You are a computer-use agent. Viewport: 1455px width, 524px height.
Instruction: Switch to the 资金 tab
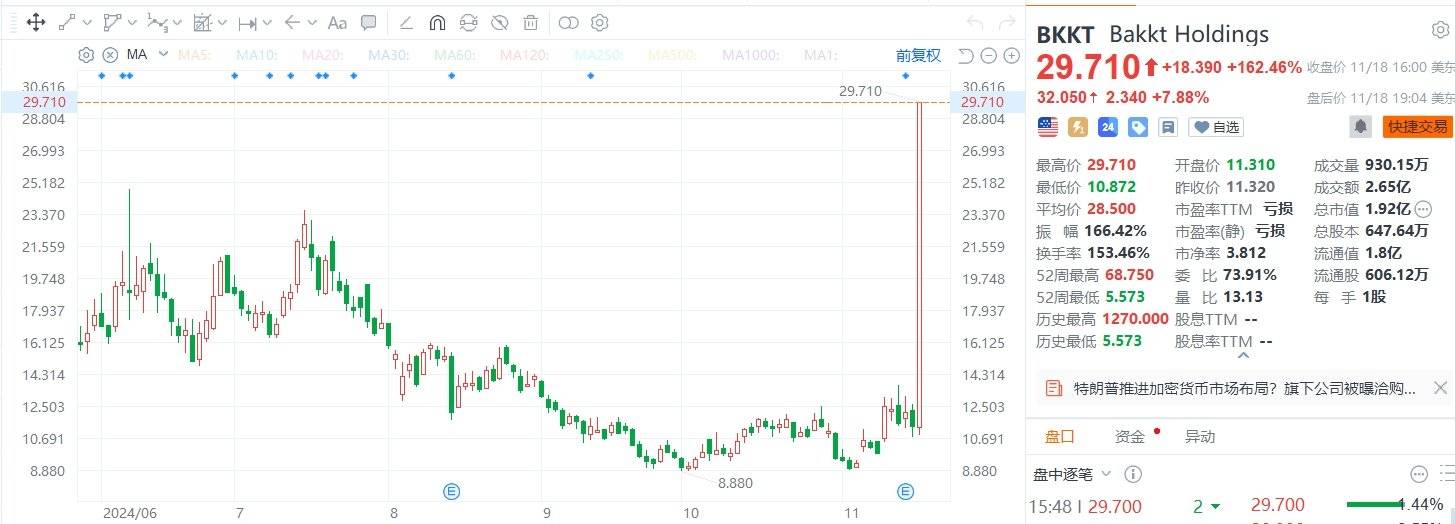[1129, 436]
